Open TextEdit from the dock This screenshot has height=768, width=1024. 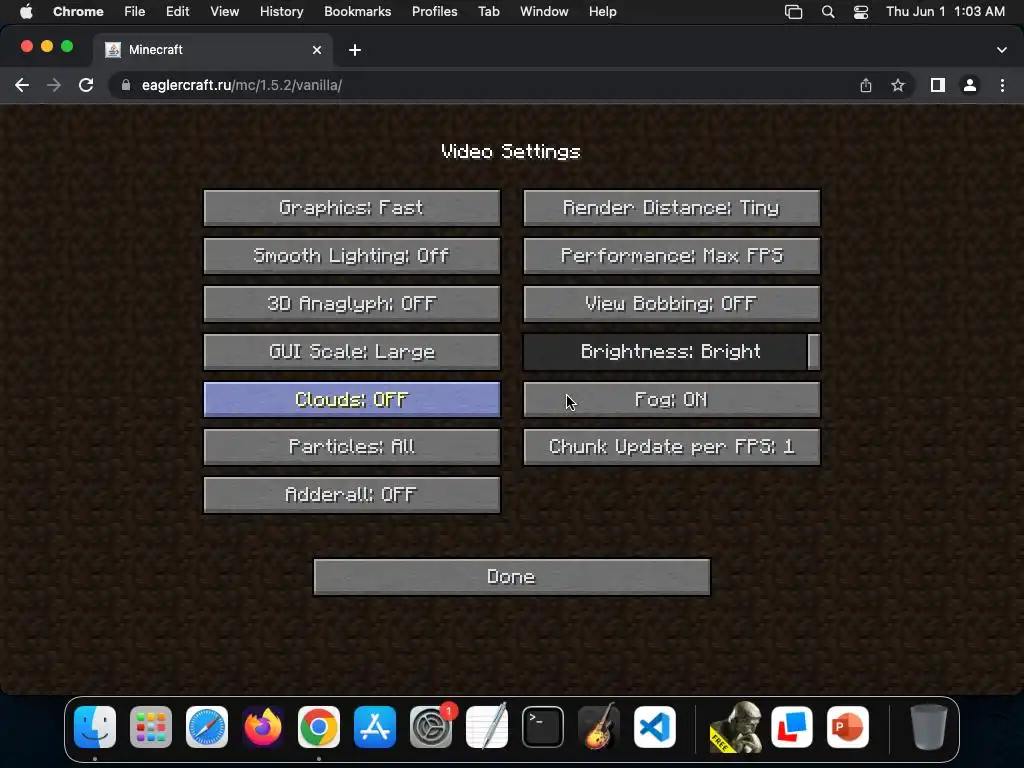coord(487,727)
